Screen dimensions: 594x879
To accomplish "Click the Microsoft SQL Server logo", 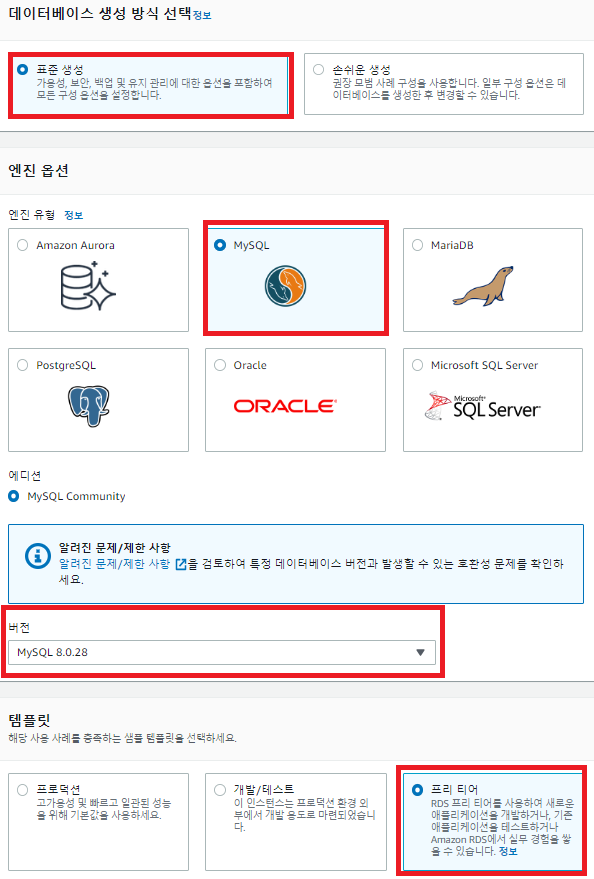I will 483,406.
